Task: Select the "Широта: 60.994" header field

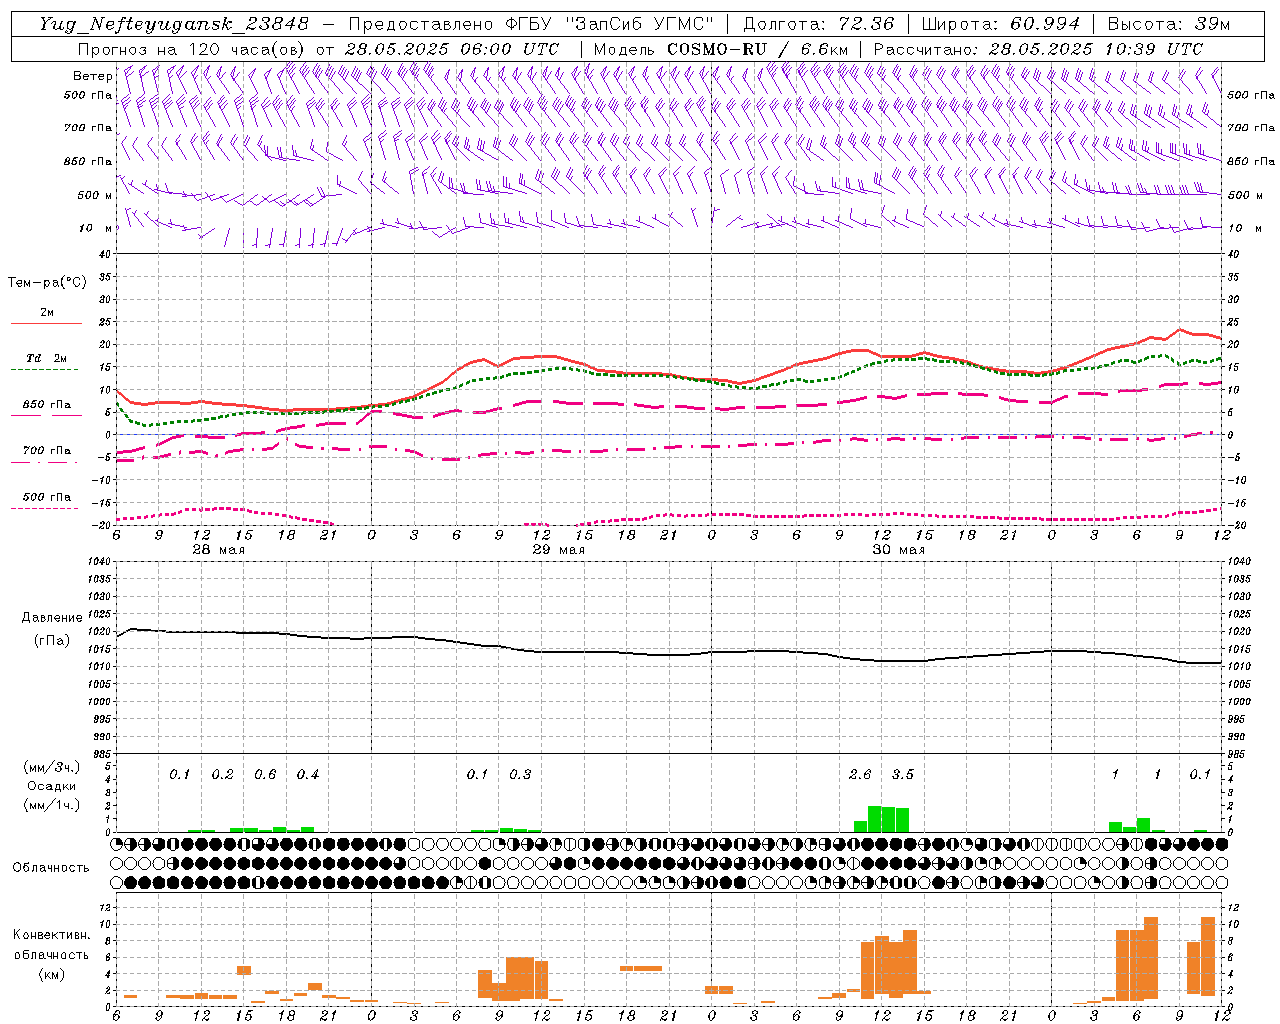Action: coord(1001,24)
